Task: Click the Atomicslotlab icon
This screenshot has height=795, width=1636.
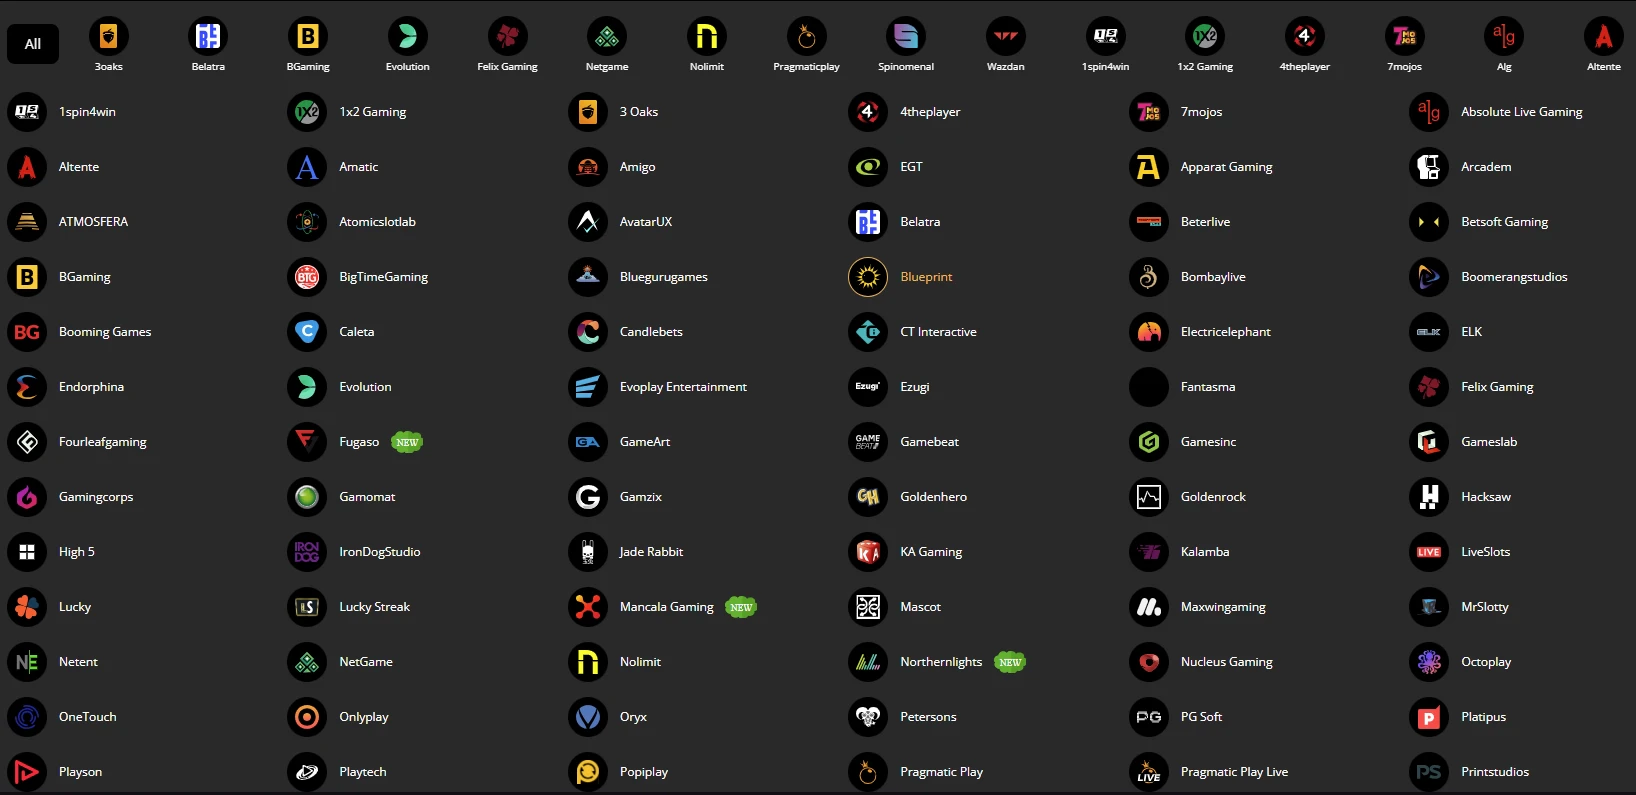Action: point(307,222)
